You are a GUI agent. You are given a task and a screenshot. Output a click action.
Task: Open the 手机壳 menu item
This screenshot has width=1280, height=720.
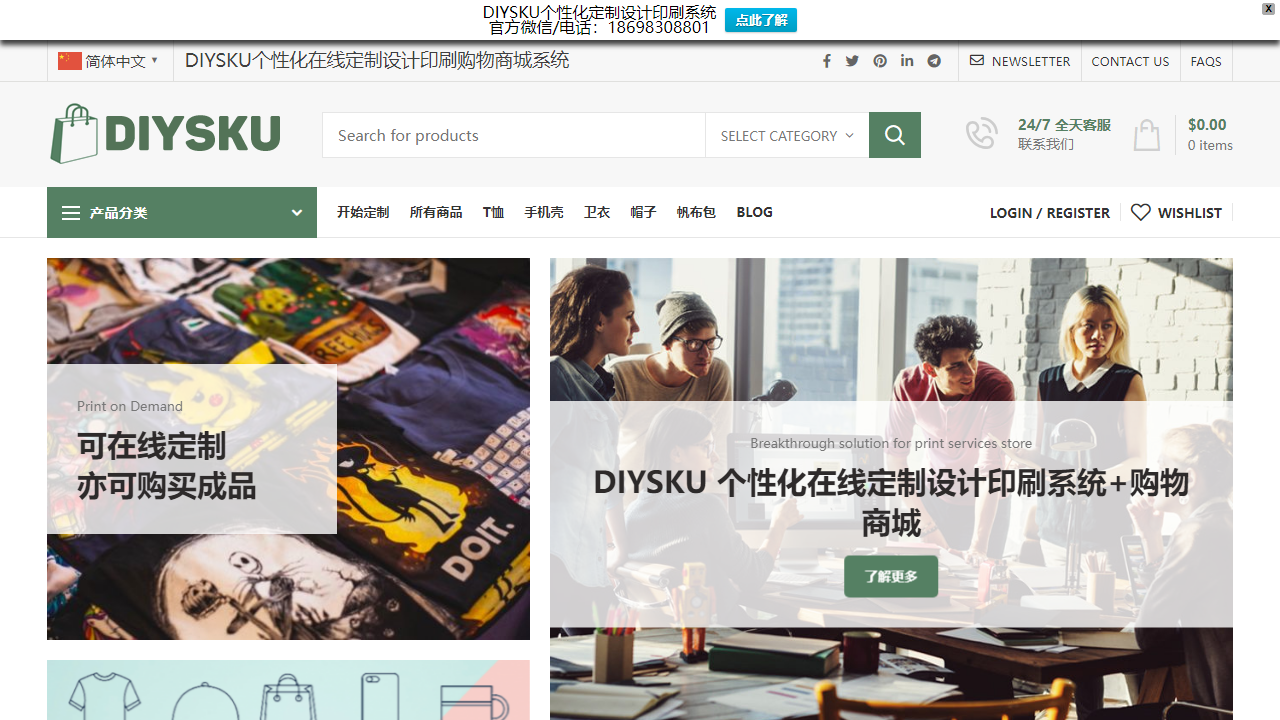[544, 212]
